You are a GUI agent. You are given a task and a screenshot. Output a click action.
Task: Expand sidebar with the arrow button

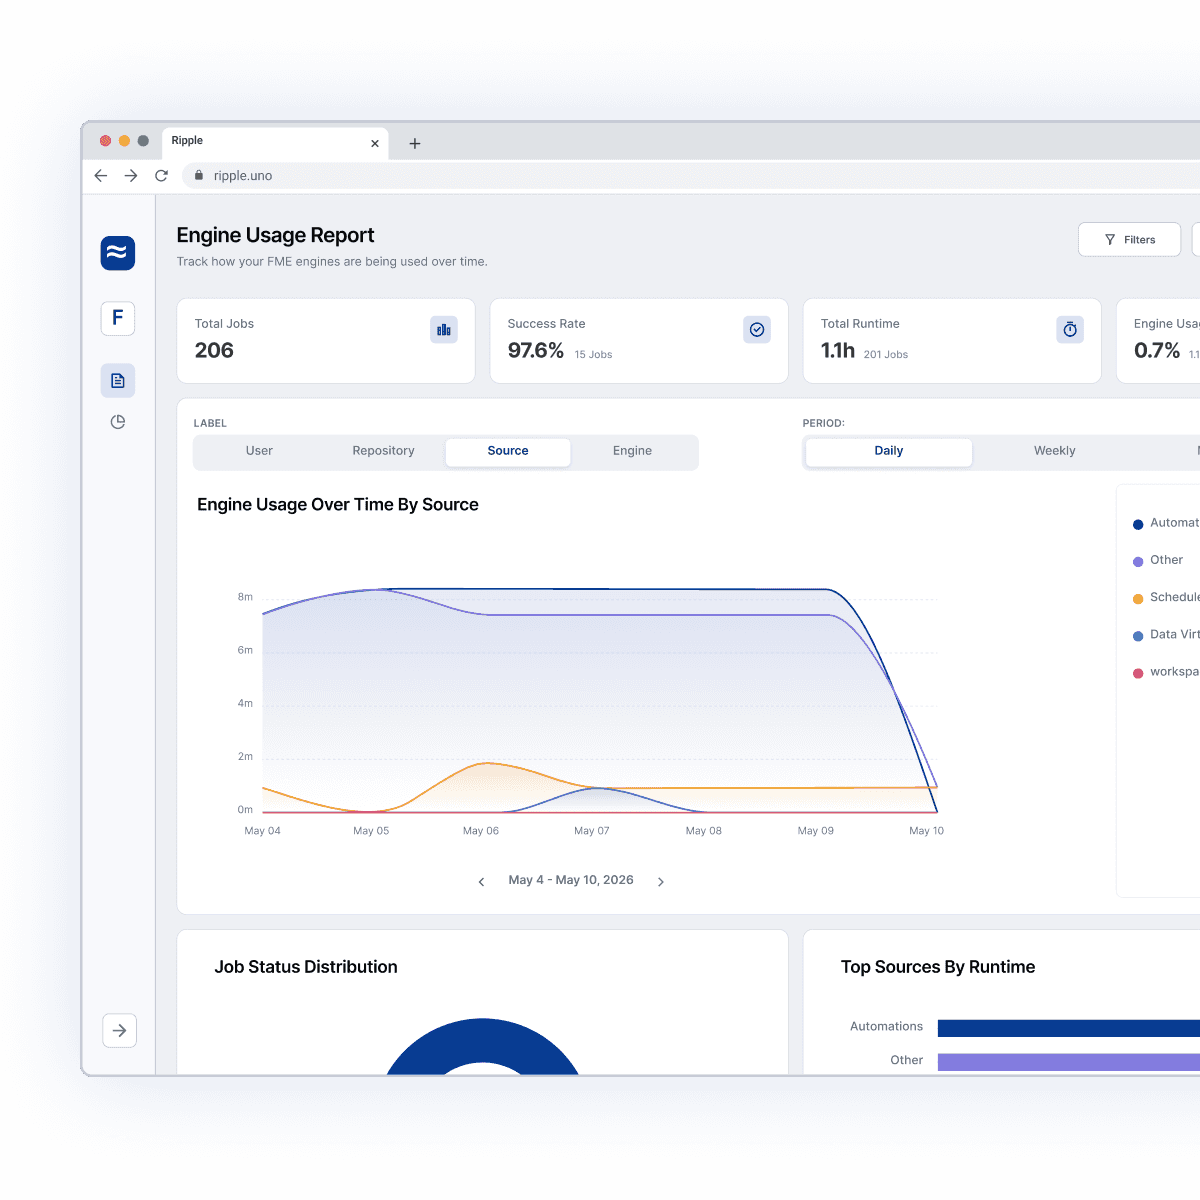119,1030
